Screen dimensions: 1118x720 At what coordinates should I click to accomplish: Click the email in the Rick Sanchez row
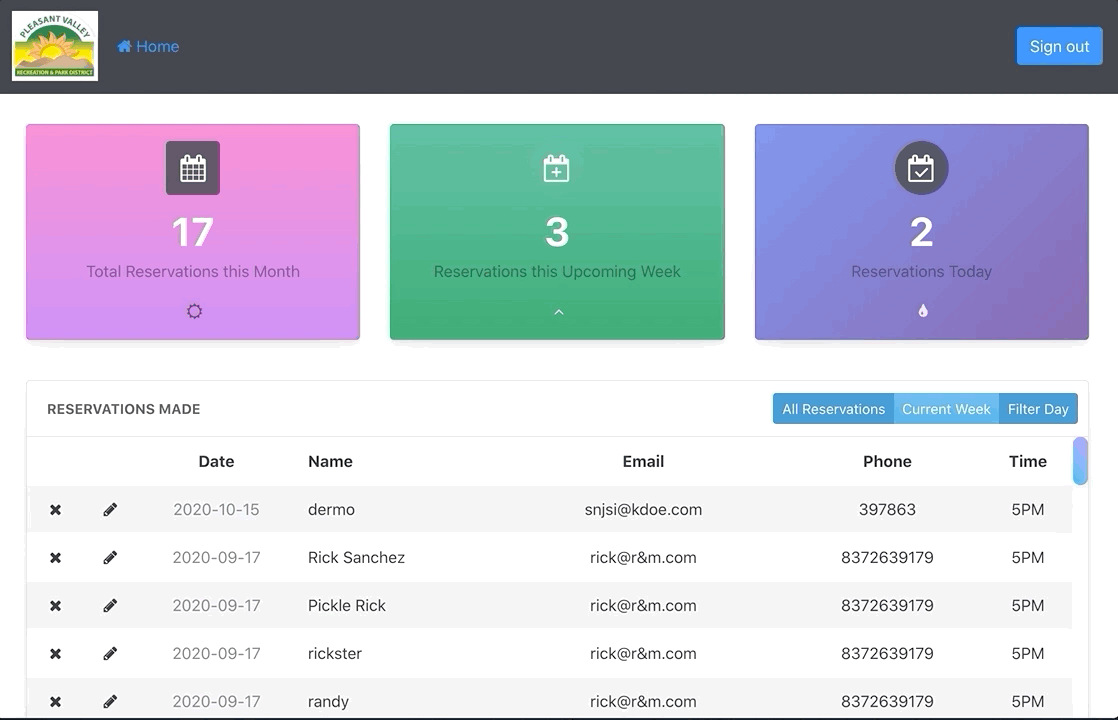click(x=643, y=557)
